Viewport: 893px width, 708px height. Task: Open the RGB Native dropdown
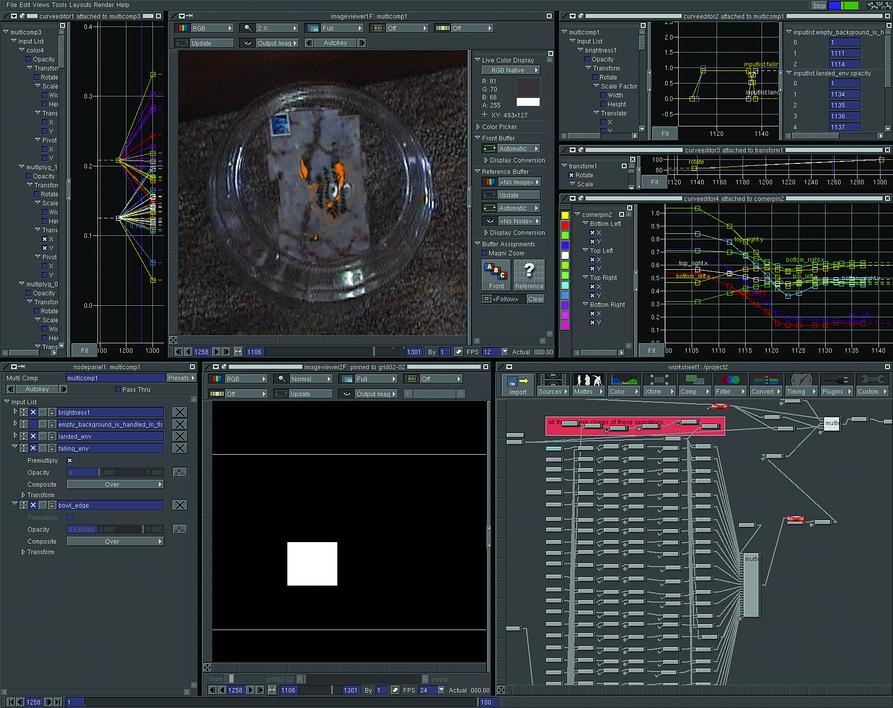tap(510, 70)
